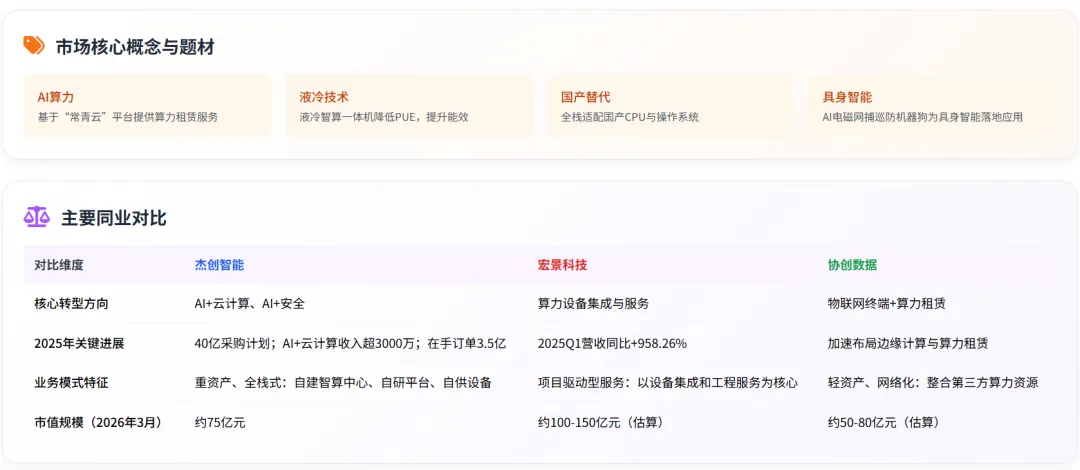Click market value cell 约75亿元
The width and height of the screenshot is (1080, 470).
pos(220,422)
